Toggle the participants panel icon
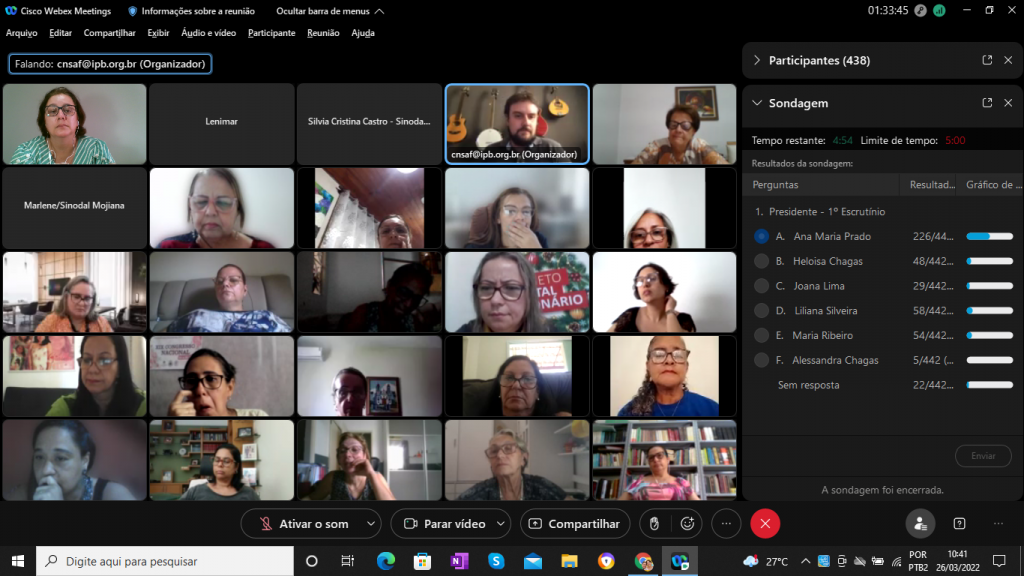 click(x=920, y=523)
